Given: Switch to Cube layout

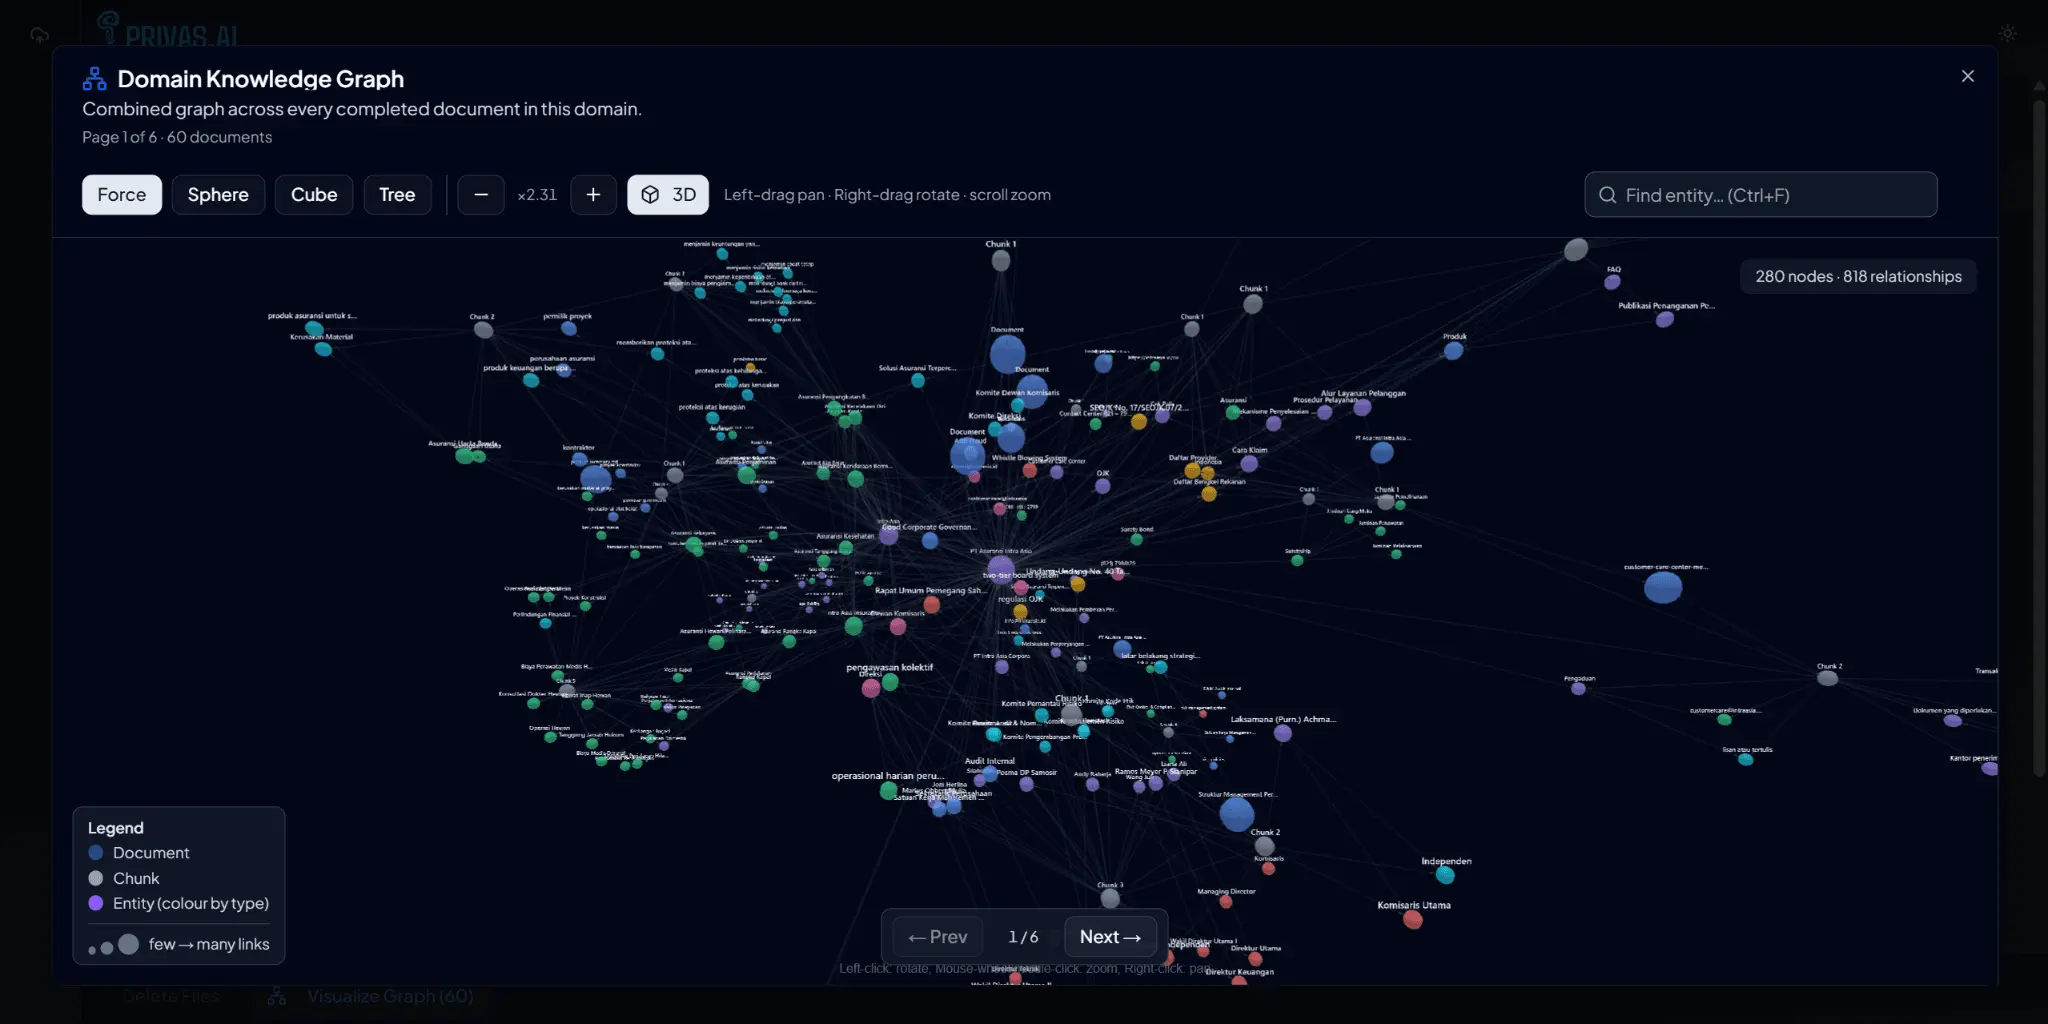Looking at the screenshot, I should [314, 195].
